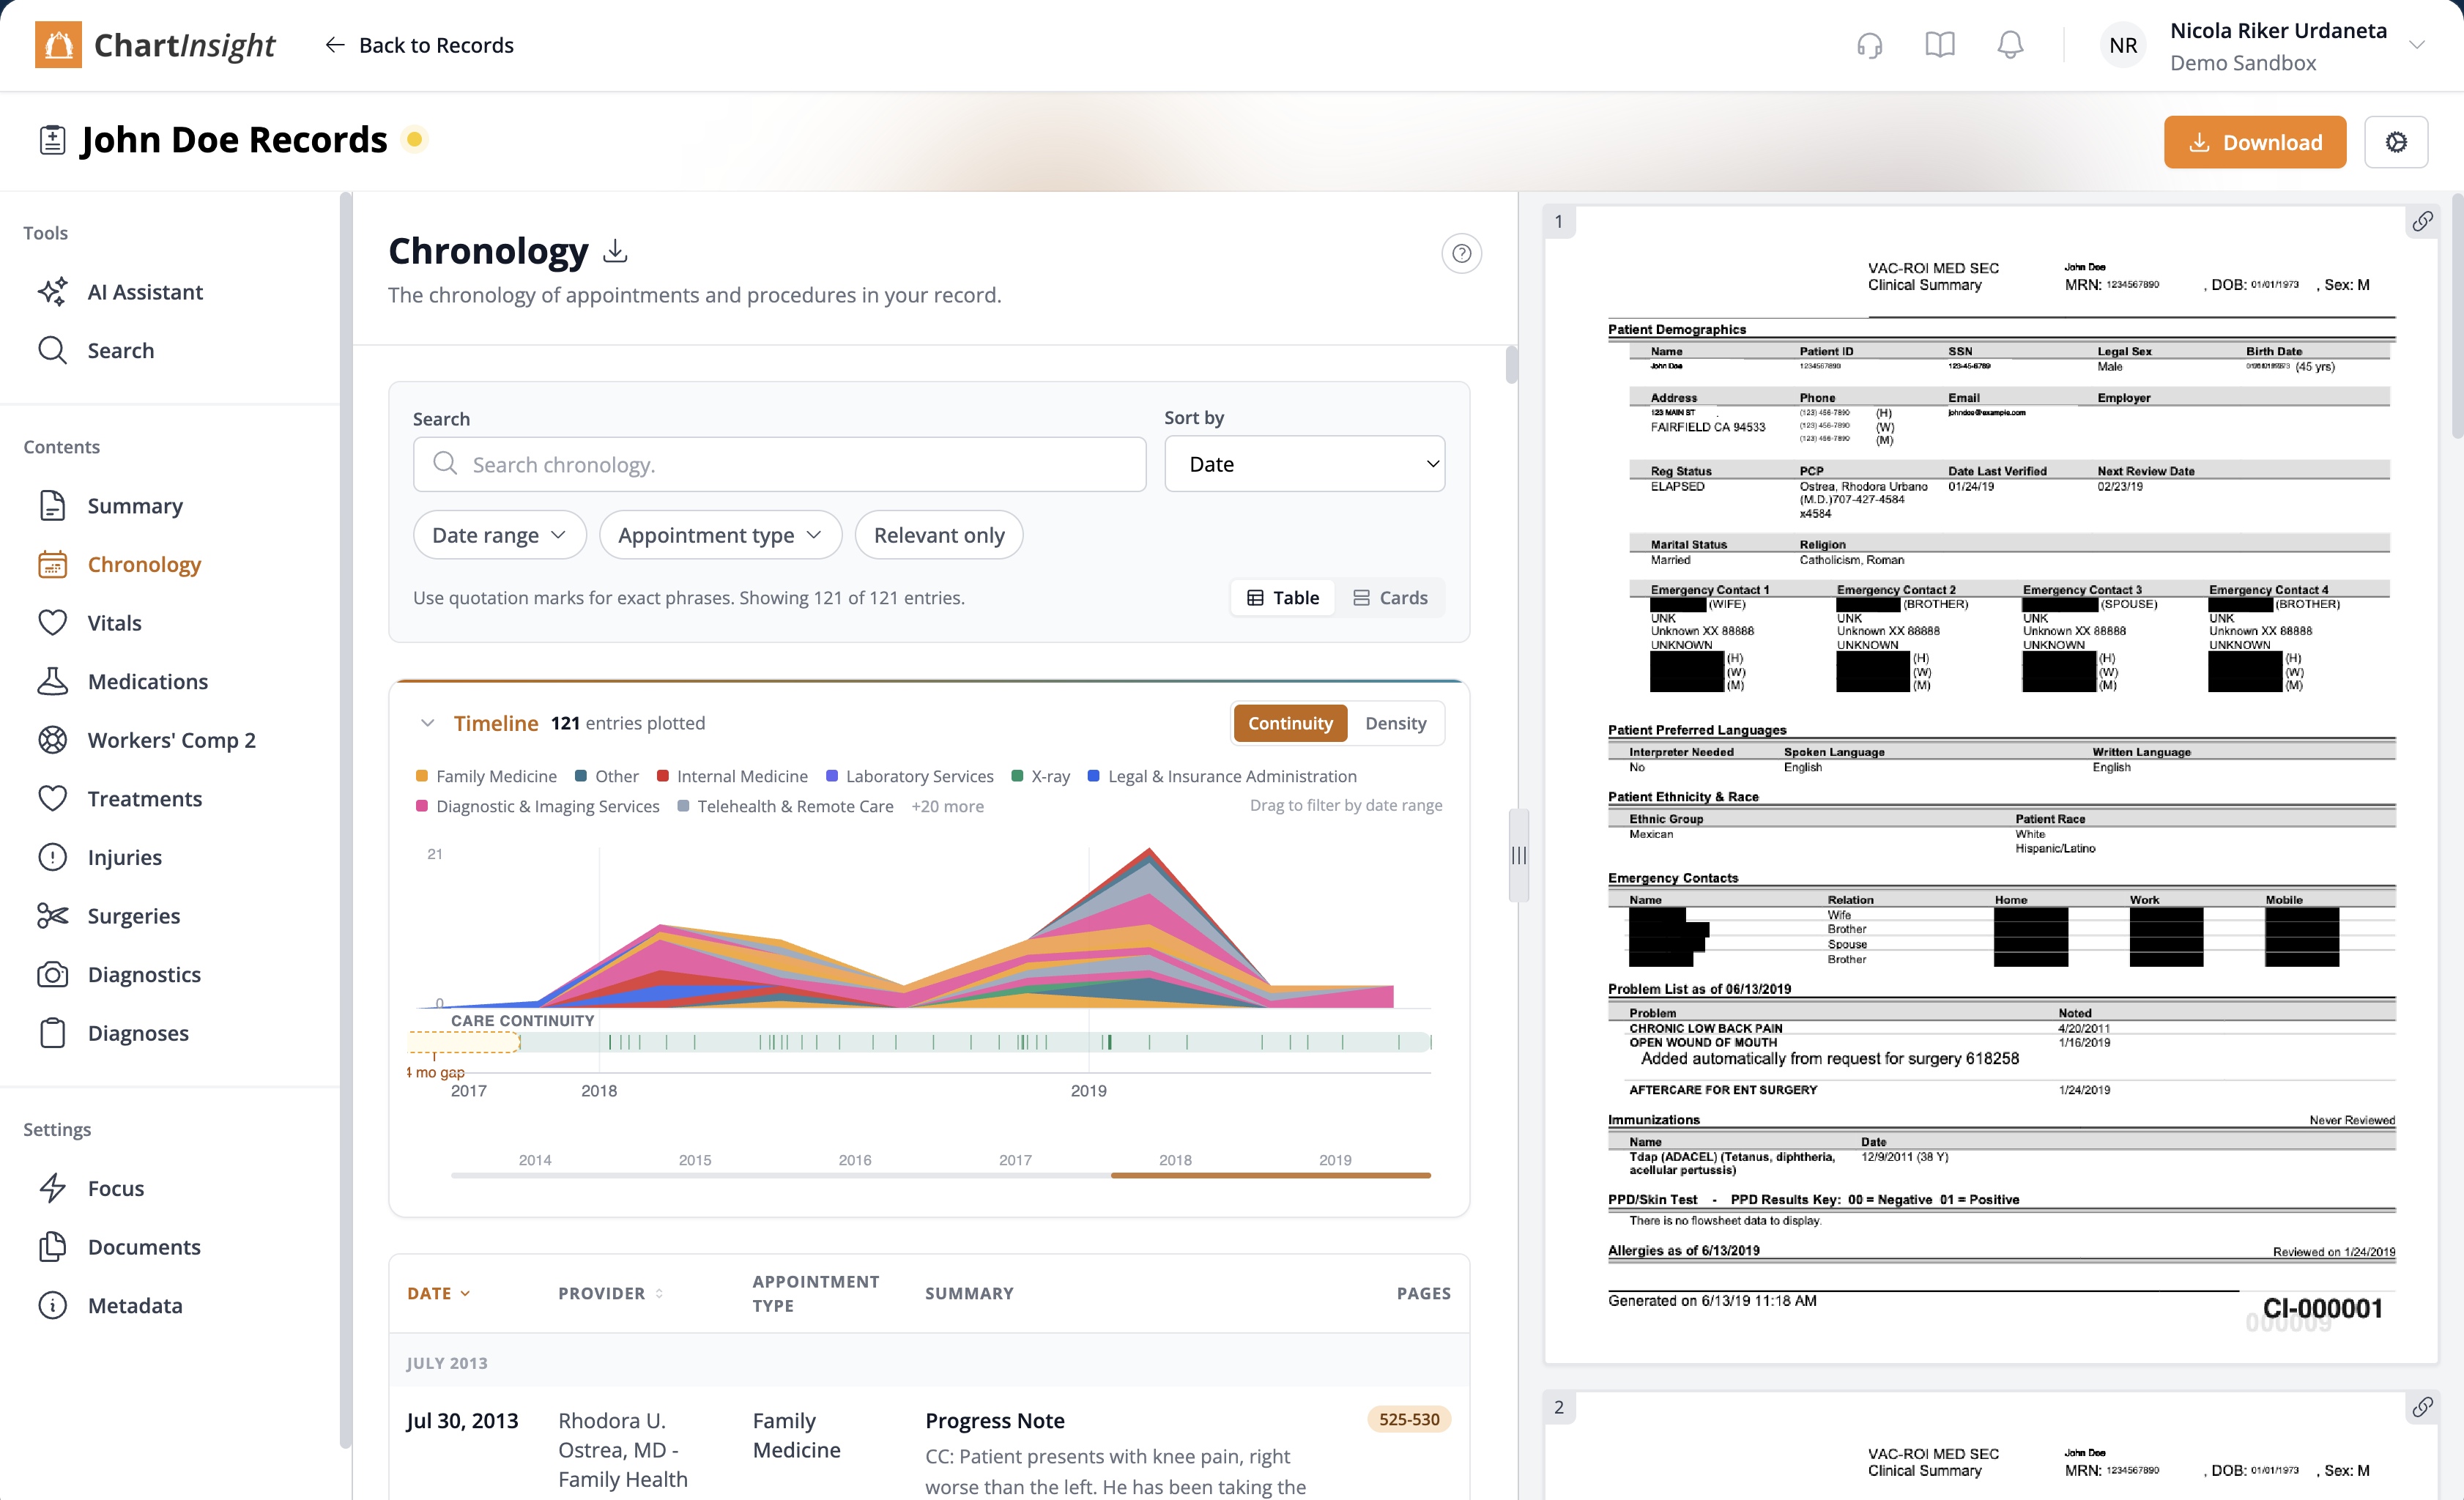
Task: Copy link for document page 1
Action: coord(2422,221)
